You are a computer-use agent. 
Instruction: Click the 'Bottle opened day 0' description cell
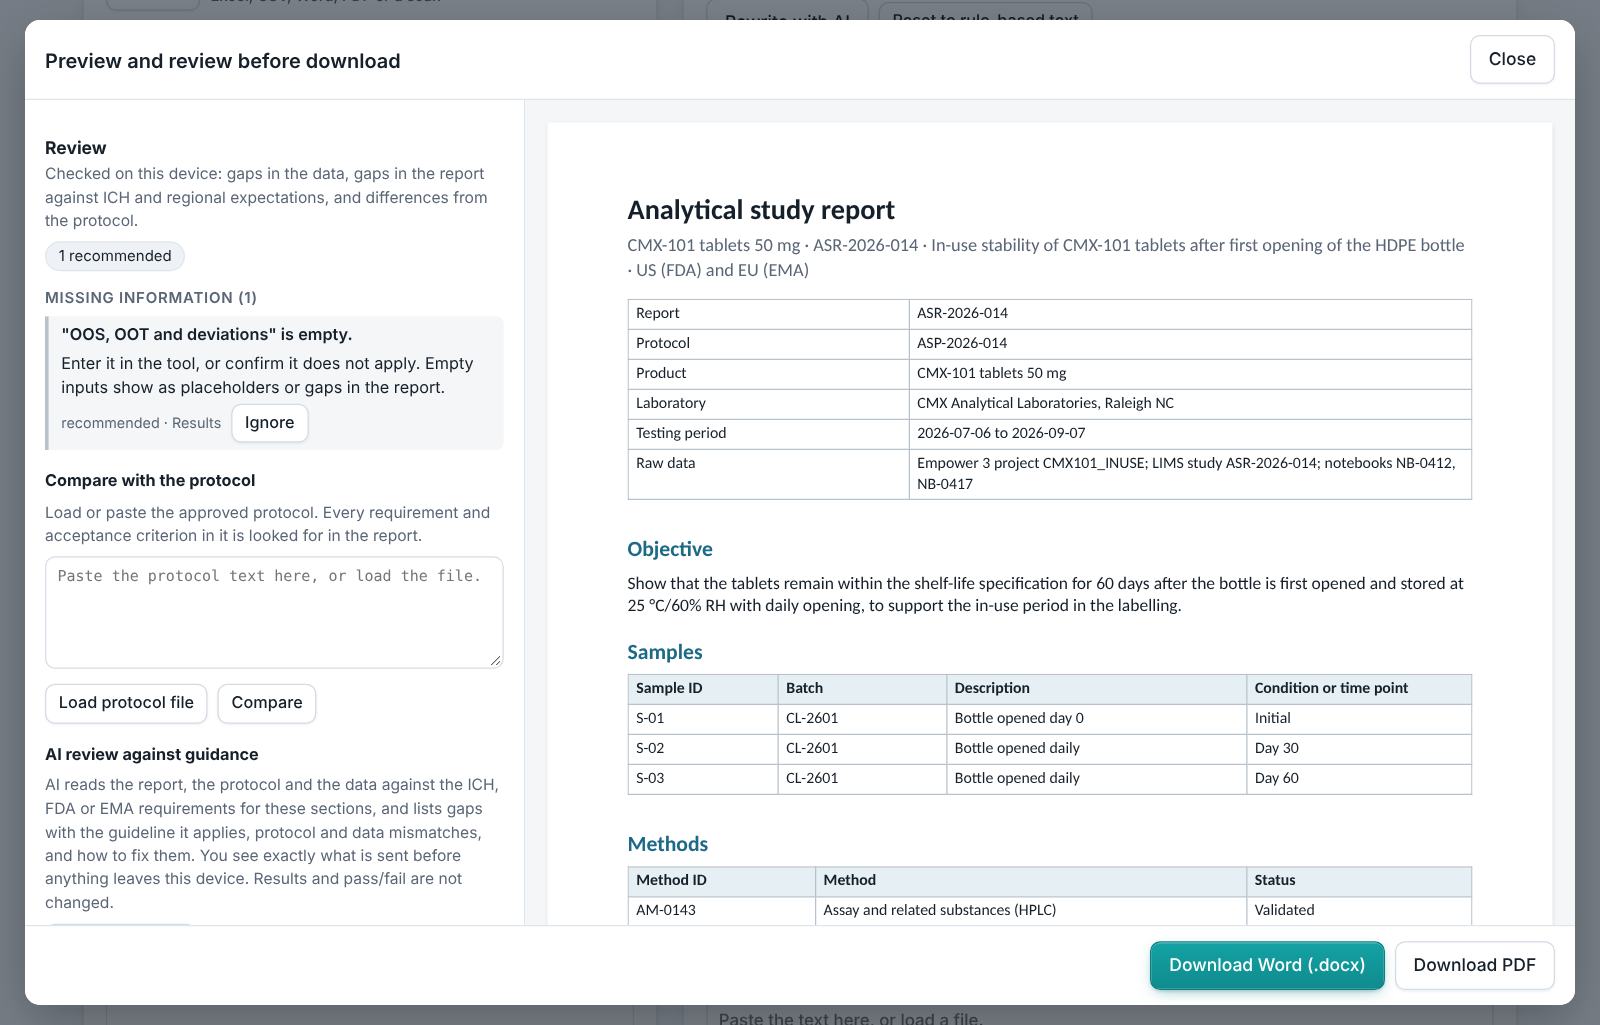coord(1097,719)
